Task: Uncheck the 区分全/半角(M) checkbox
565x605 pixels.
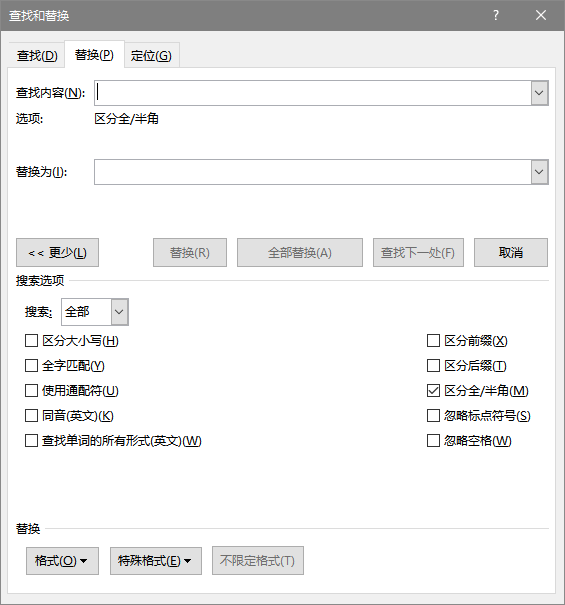Action: (433, 390)
